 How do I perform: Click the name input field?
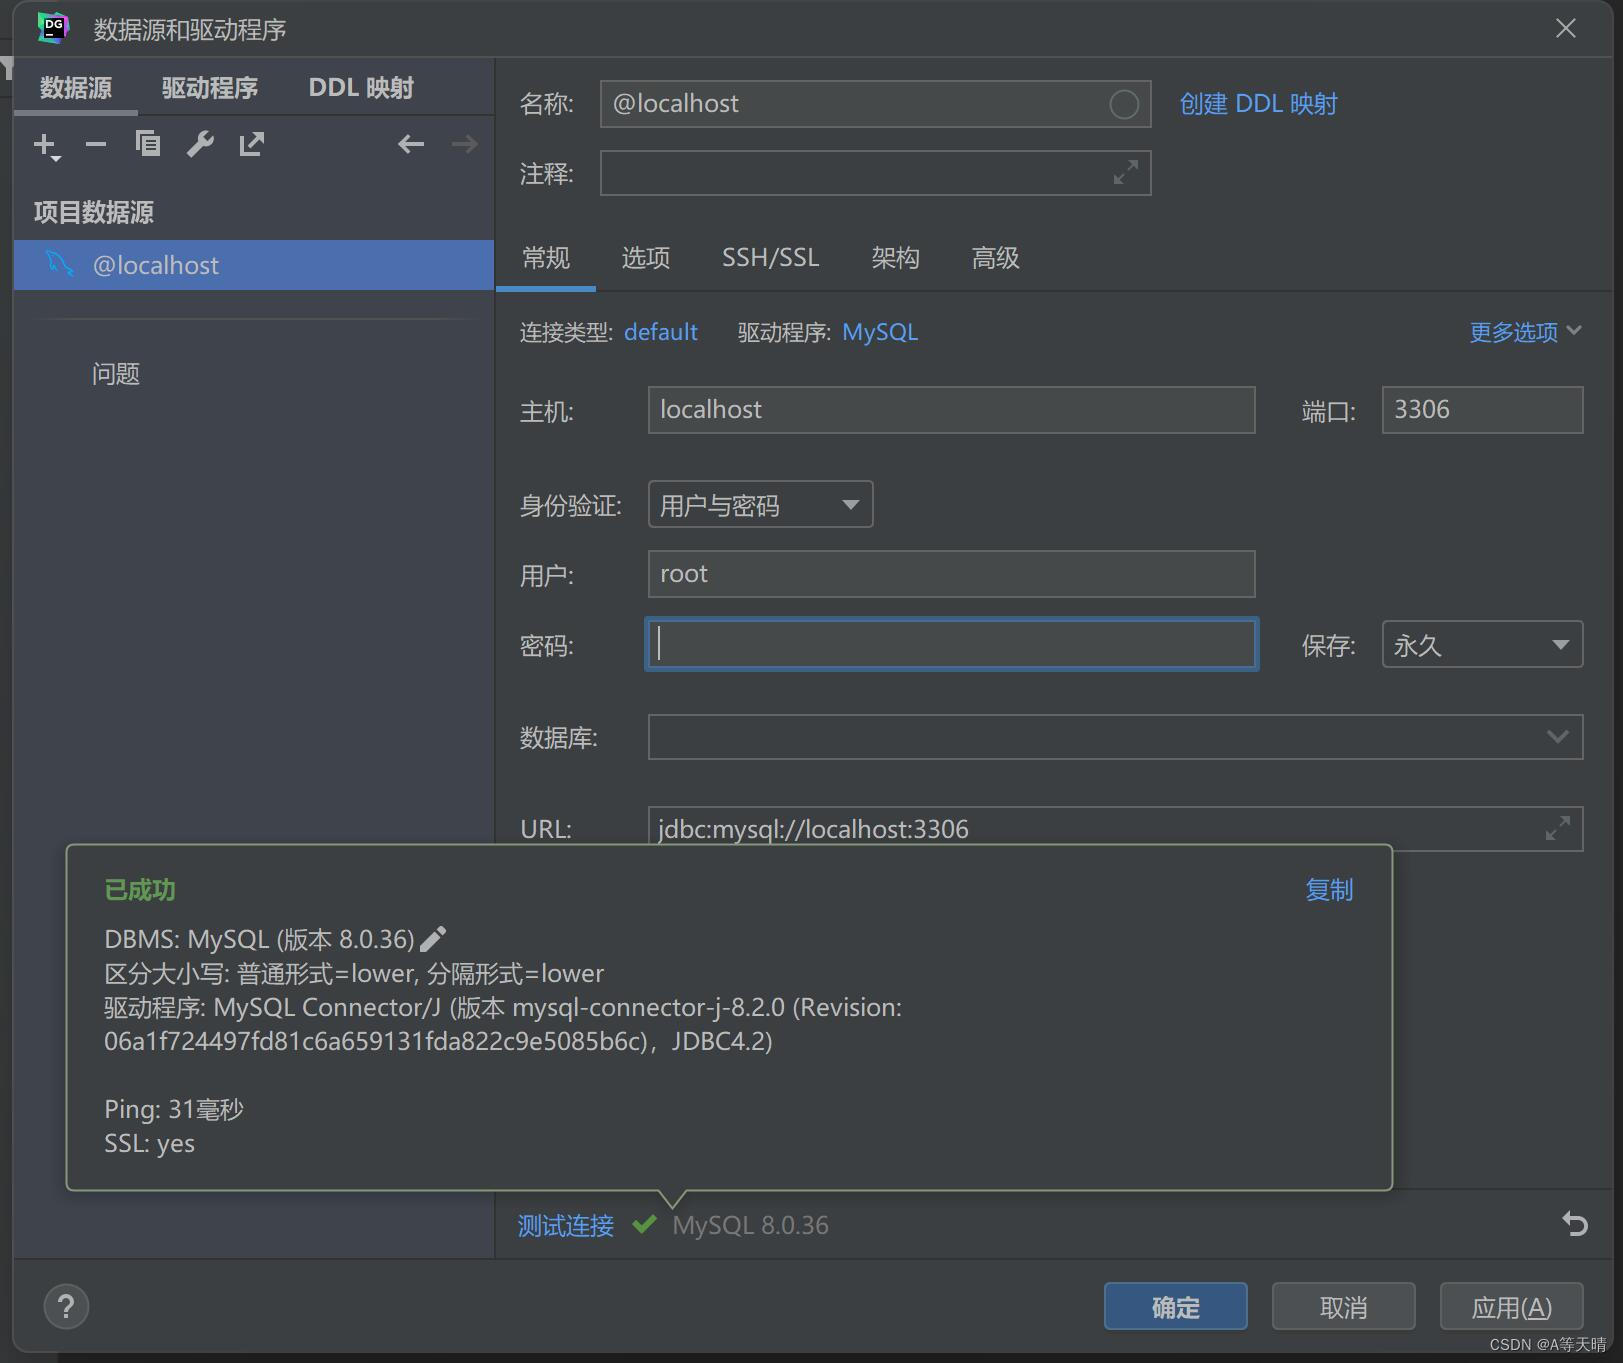875,104
